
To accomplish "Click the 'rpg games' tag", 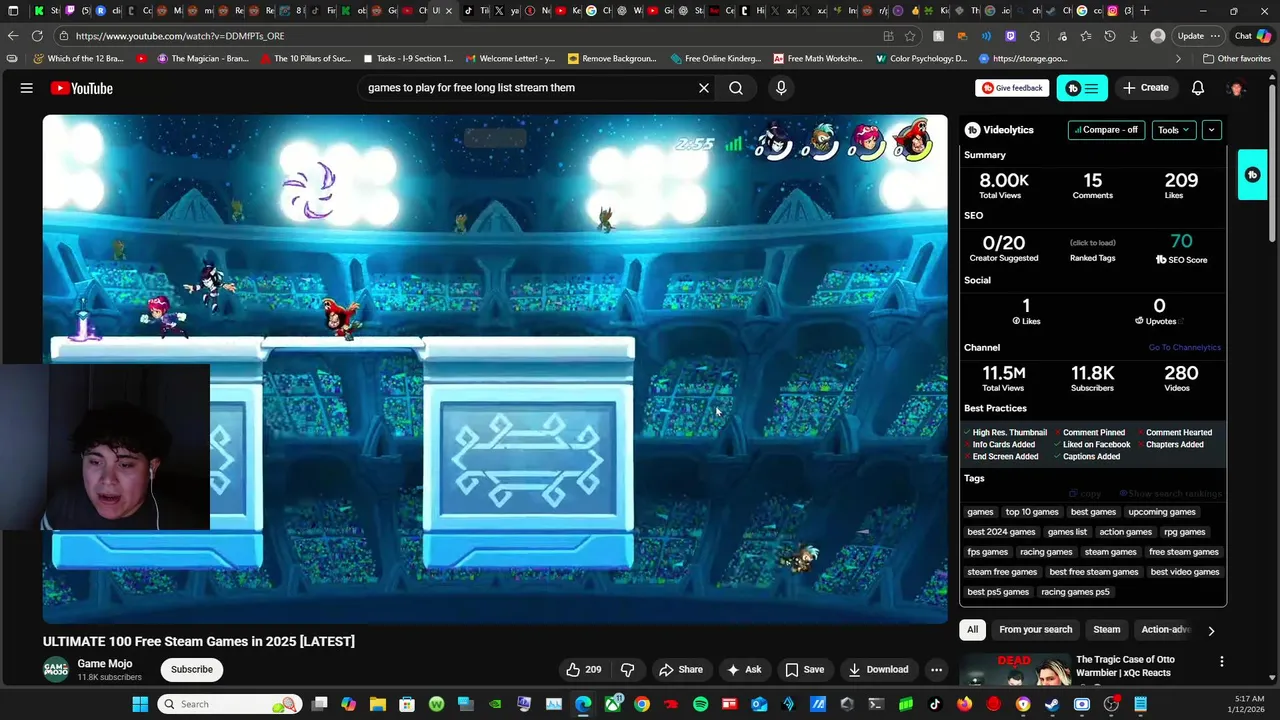I will pos(1184,532).
